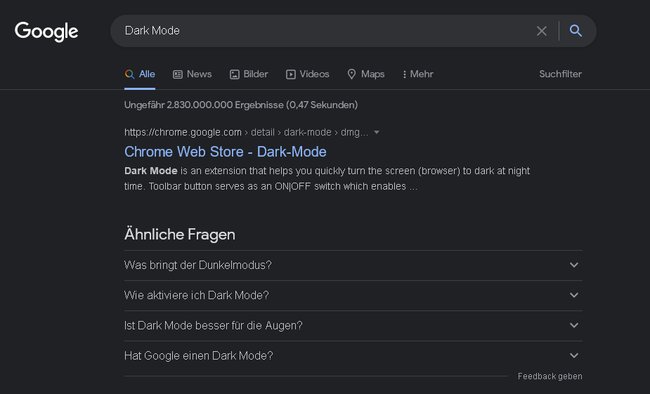Select the Alle results tab
650x394 pixels.
pos(140,74)
